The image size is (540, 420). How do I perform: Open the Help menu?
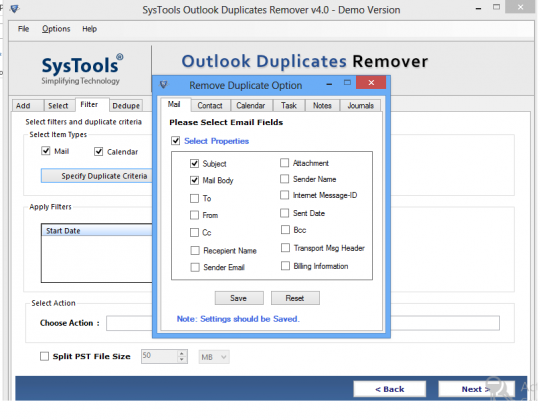[x=90, y=29]
